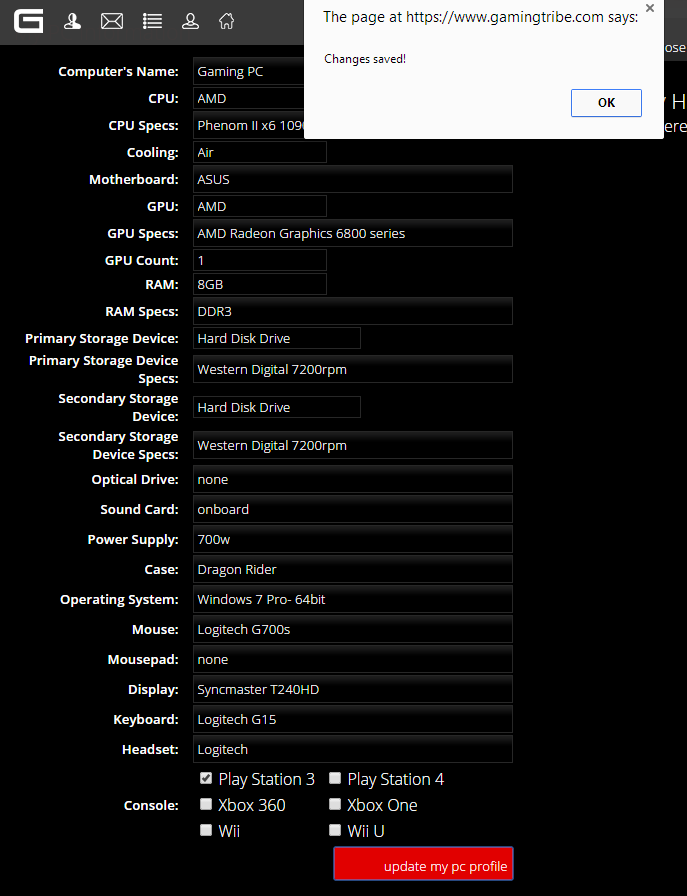Edit the Sound Card onboard field

(x=353, y=509)
